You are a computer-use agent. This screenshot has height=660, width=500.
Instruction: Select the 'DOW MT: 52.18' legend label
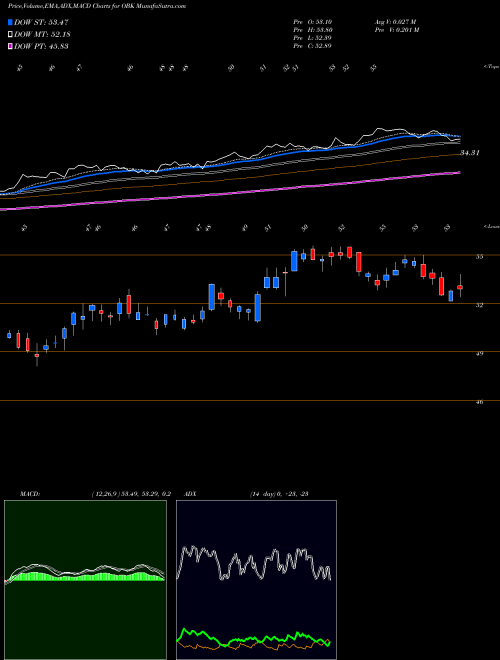(42, 34)
